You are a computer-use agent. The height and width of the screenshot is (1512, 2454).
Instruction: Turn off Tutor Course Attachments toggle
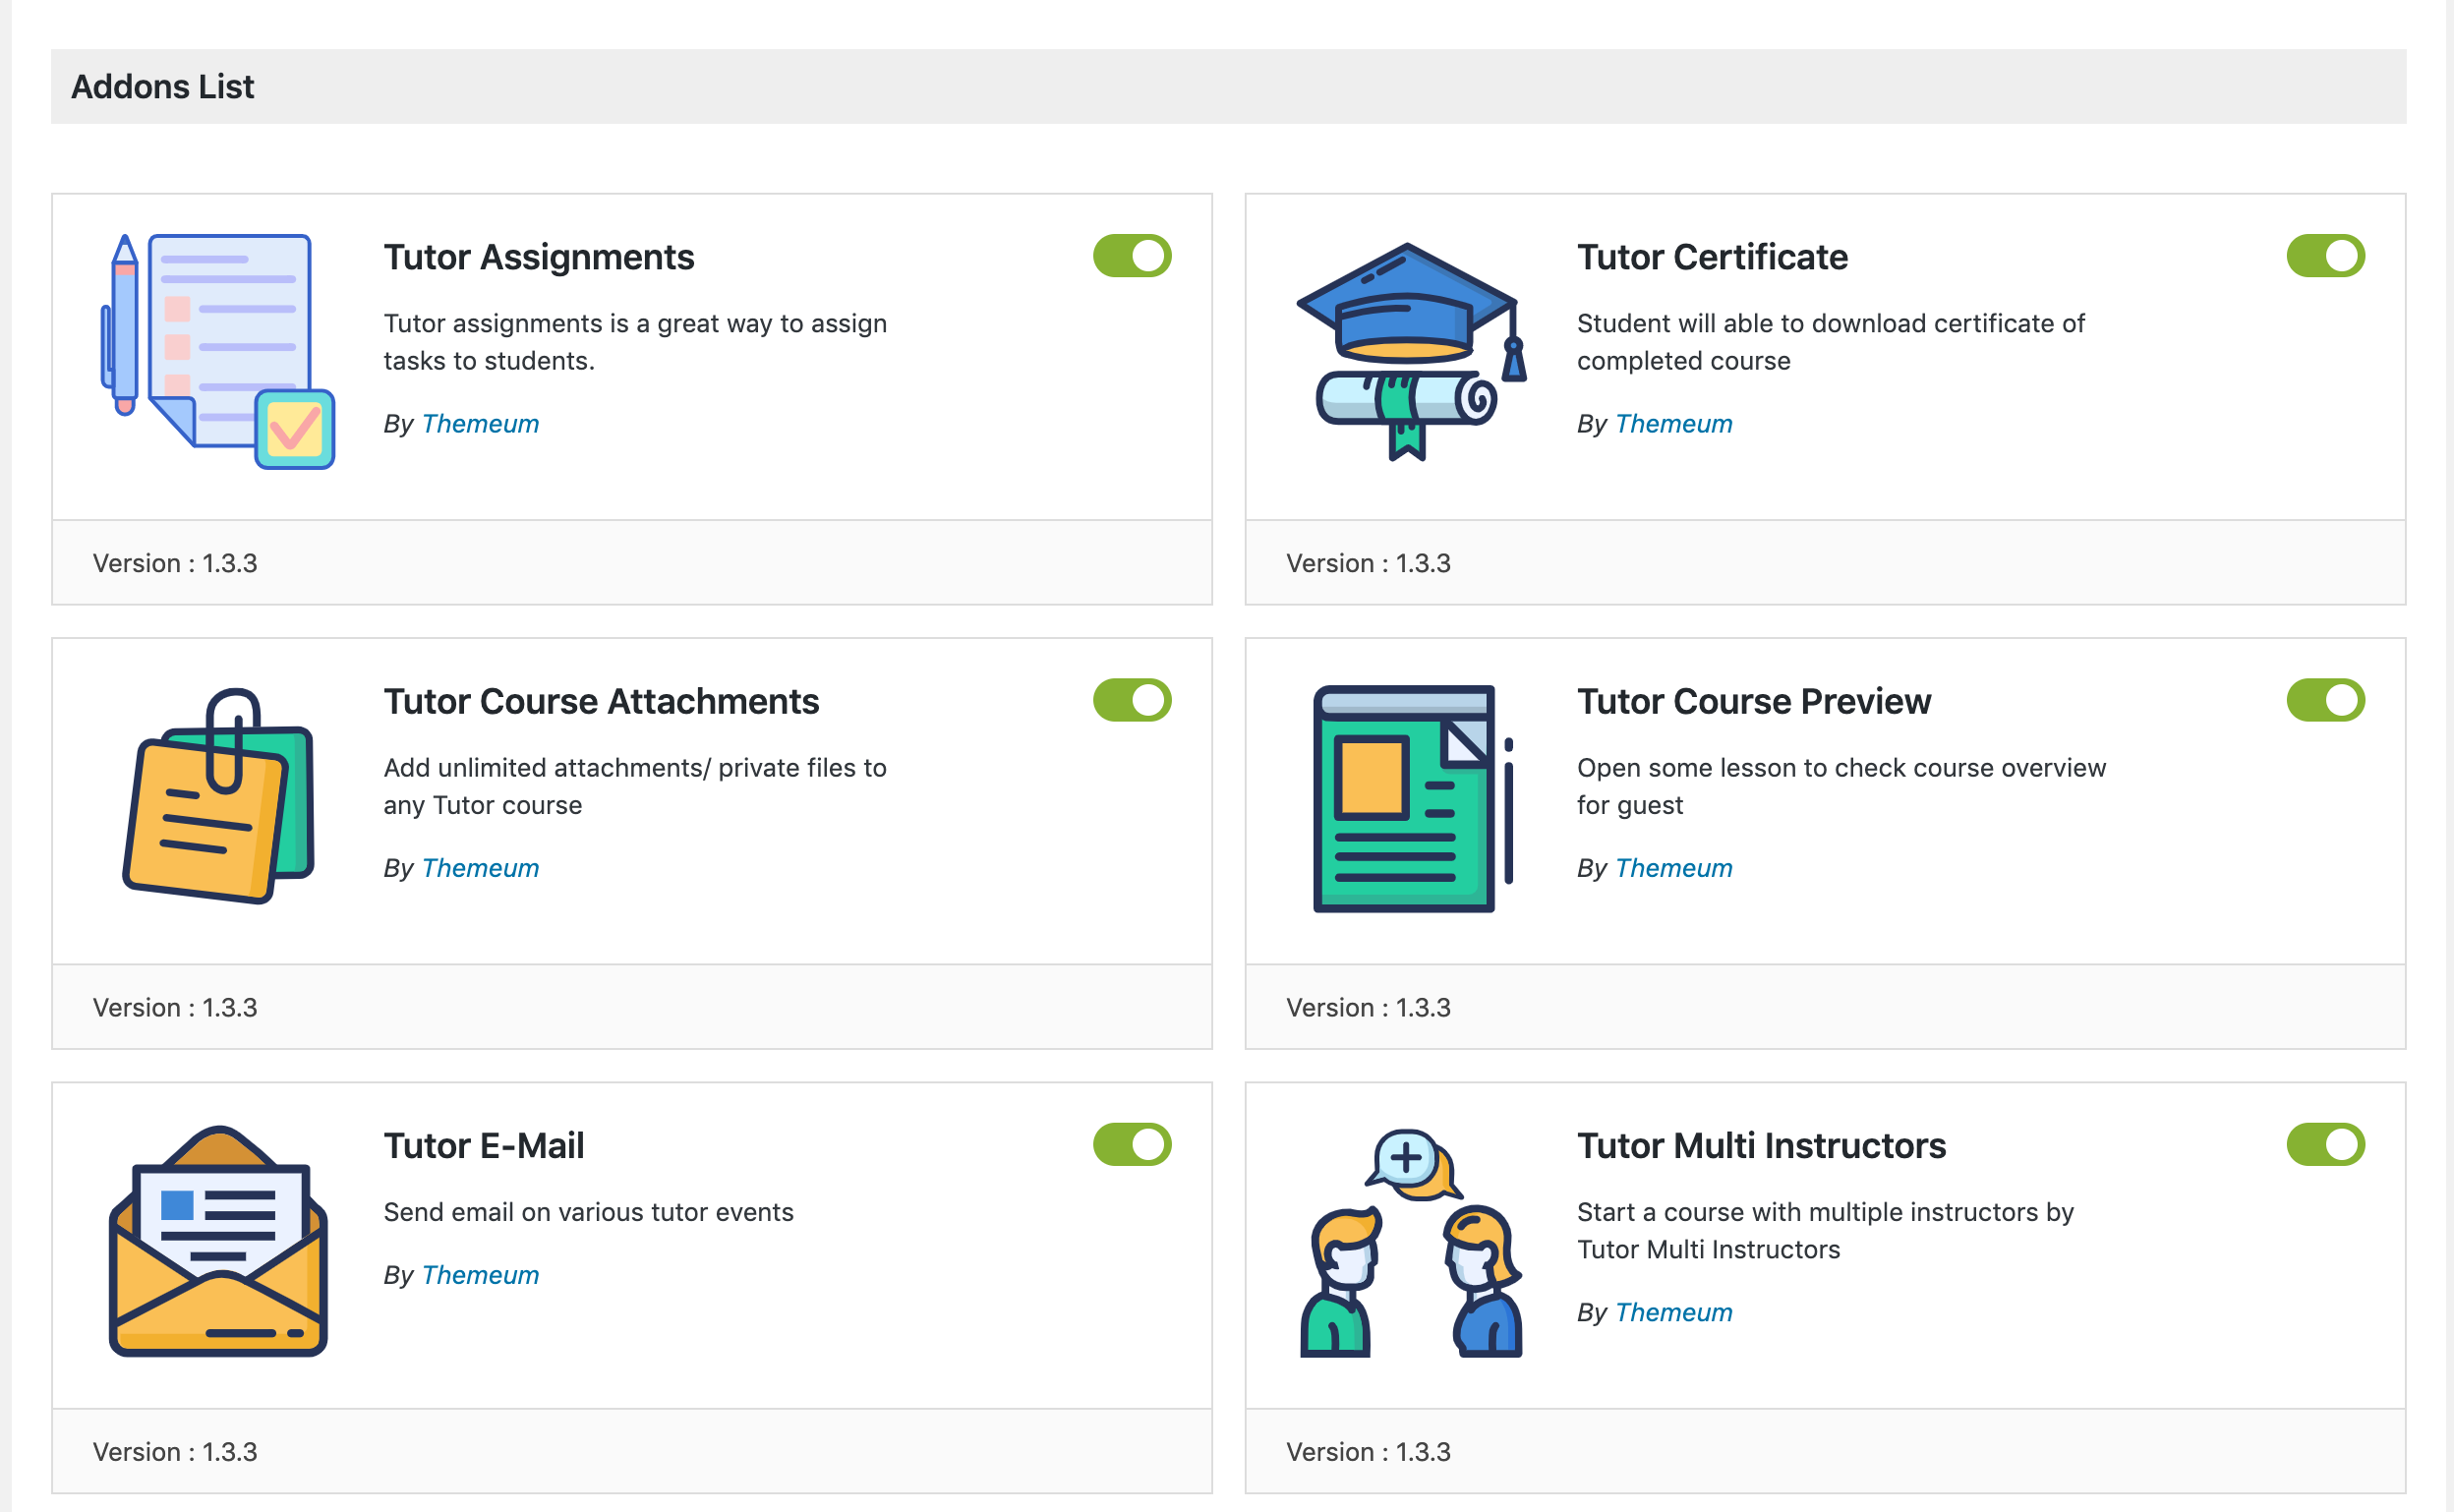(1132, 700)
